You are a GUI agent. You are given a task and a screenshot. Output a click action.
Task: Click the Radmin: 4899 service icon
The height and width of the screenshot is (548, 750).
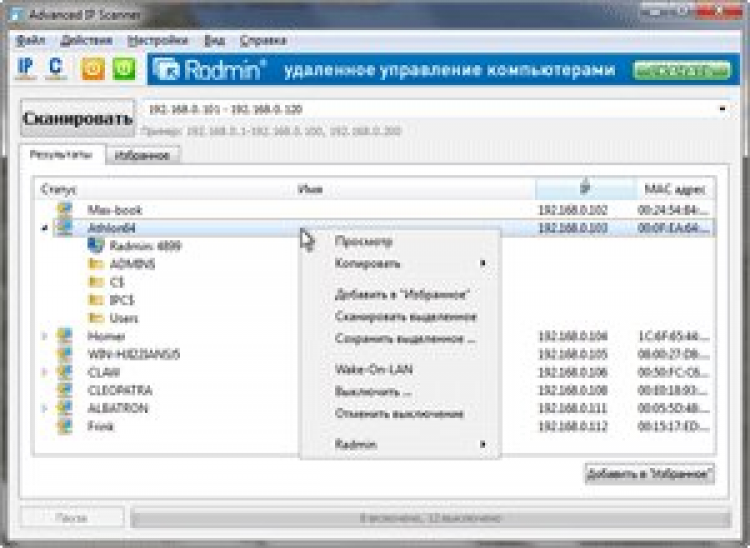pyautogui.click(x=96, y=246)
